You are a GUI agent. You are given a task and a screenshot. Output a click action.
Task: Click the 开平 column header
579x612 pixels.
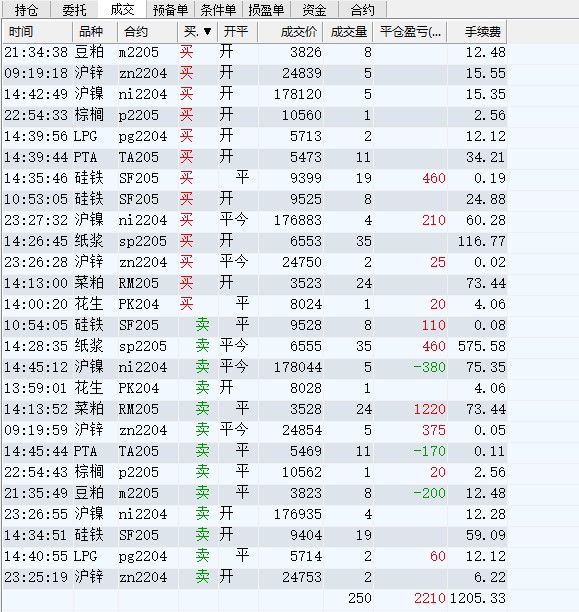tap(237, 32)
